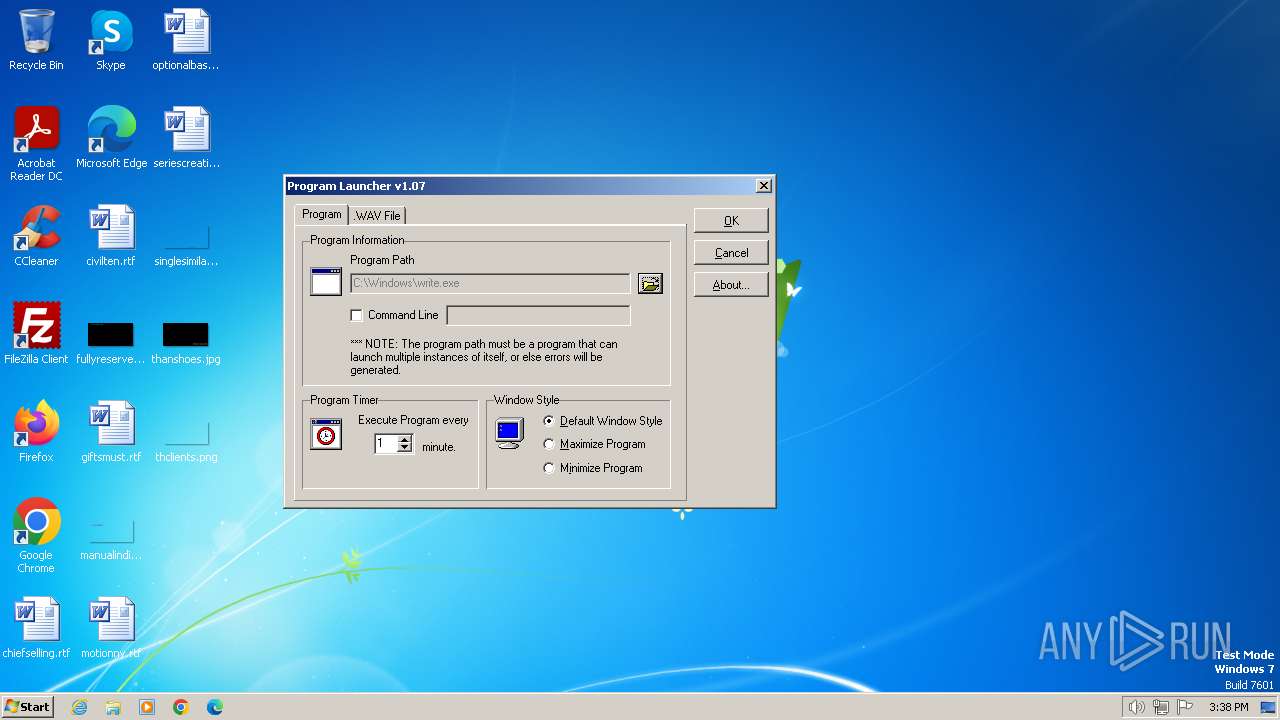Open Edge from the taskbar

[215, 707]
